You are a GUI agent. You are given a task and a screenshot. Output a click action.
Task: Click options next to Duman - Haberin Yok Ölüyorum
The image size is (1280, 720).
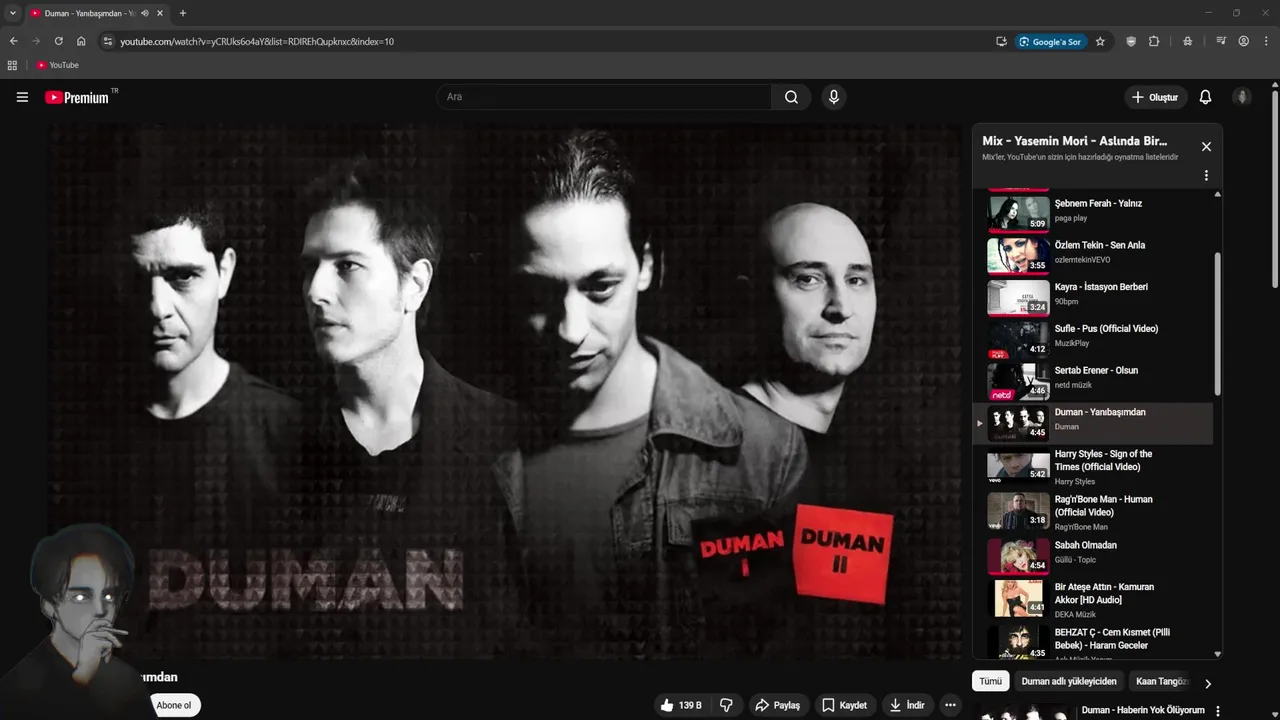pyautogui.click(x=1217, y=710)
